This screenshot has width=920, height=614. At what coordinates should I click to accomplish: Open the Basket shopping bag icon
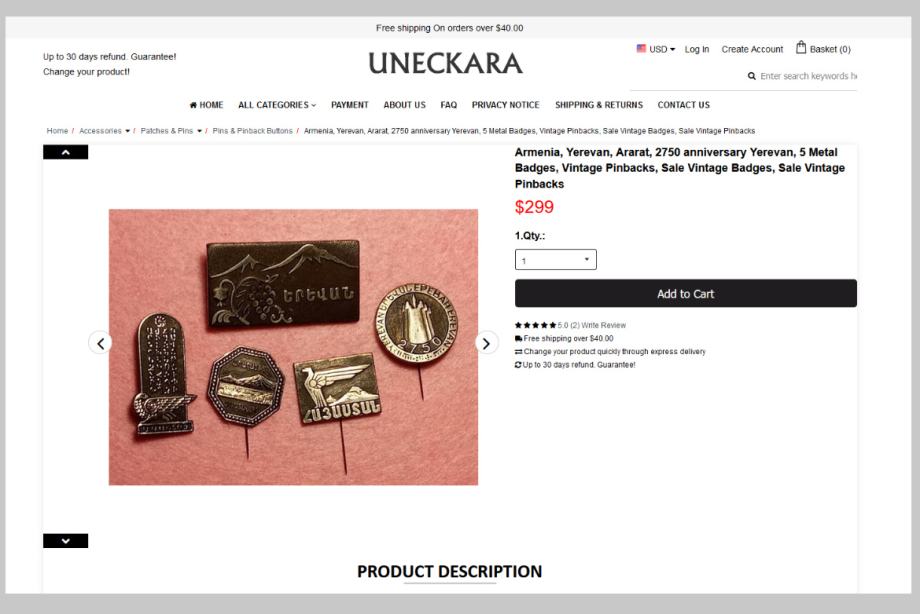tap(801, 48)
